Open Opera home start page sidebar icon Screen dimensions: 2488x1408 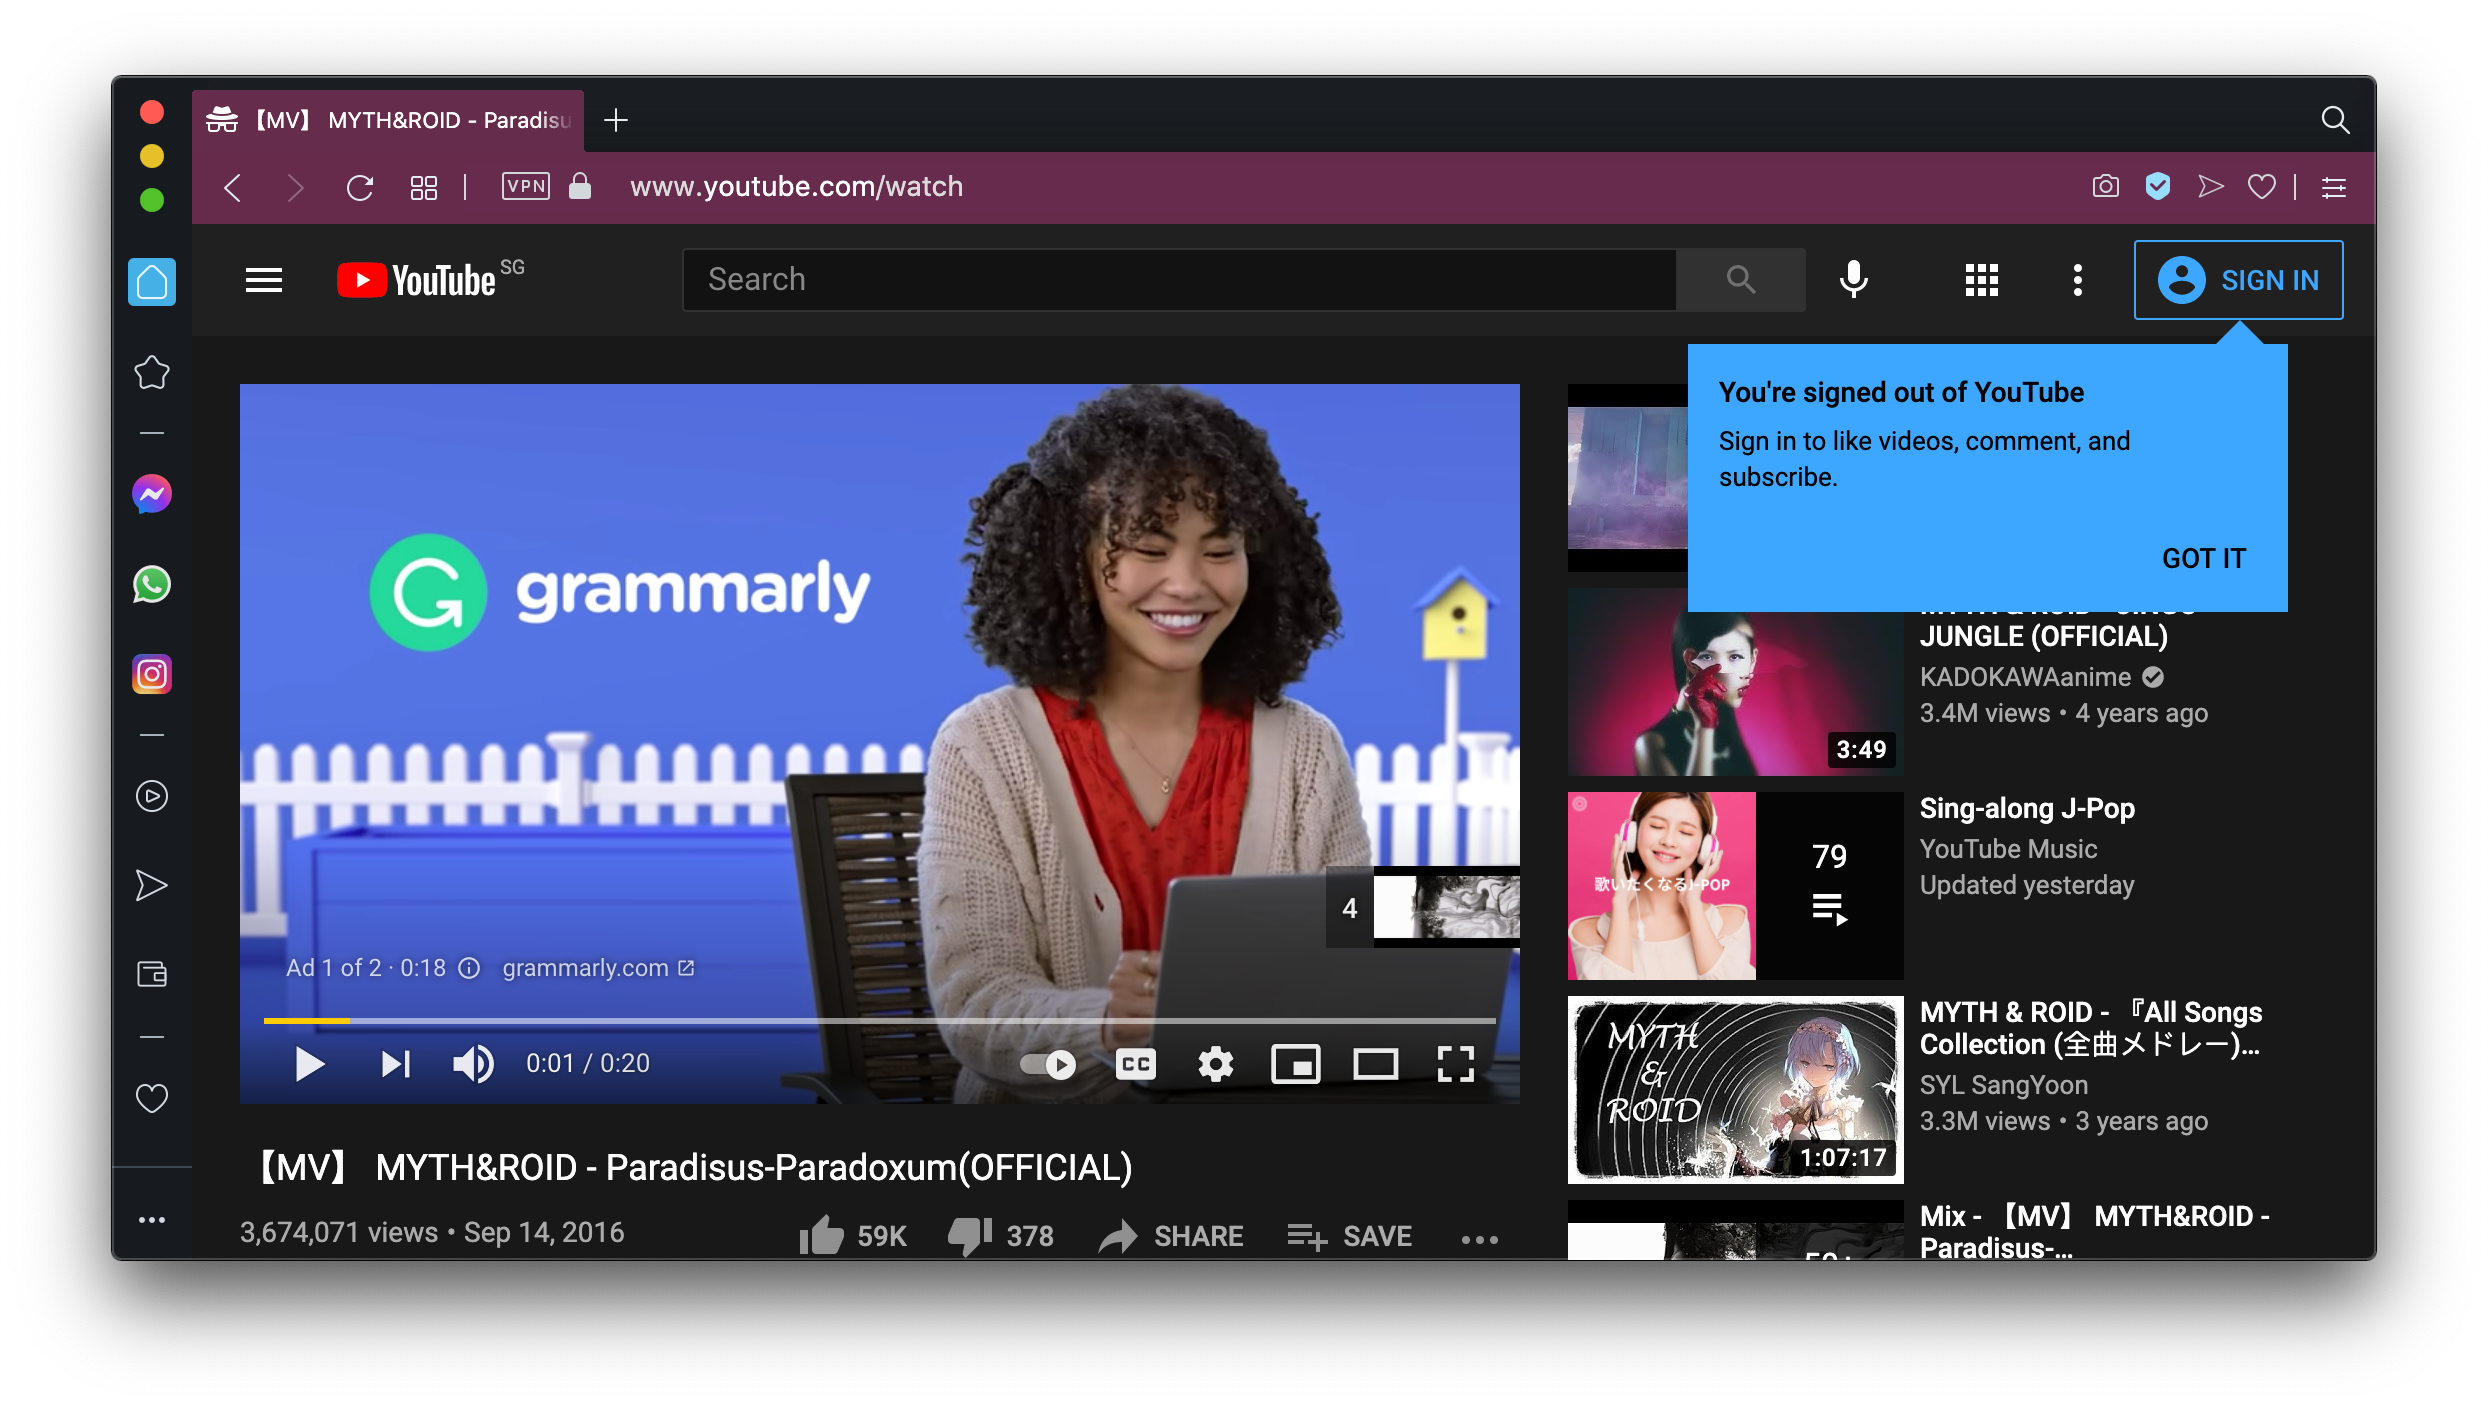click(152, 282)
